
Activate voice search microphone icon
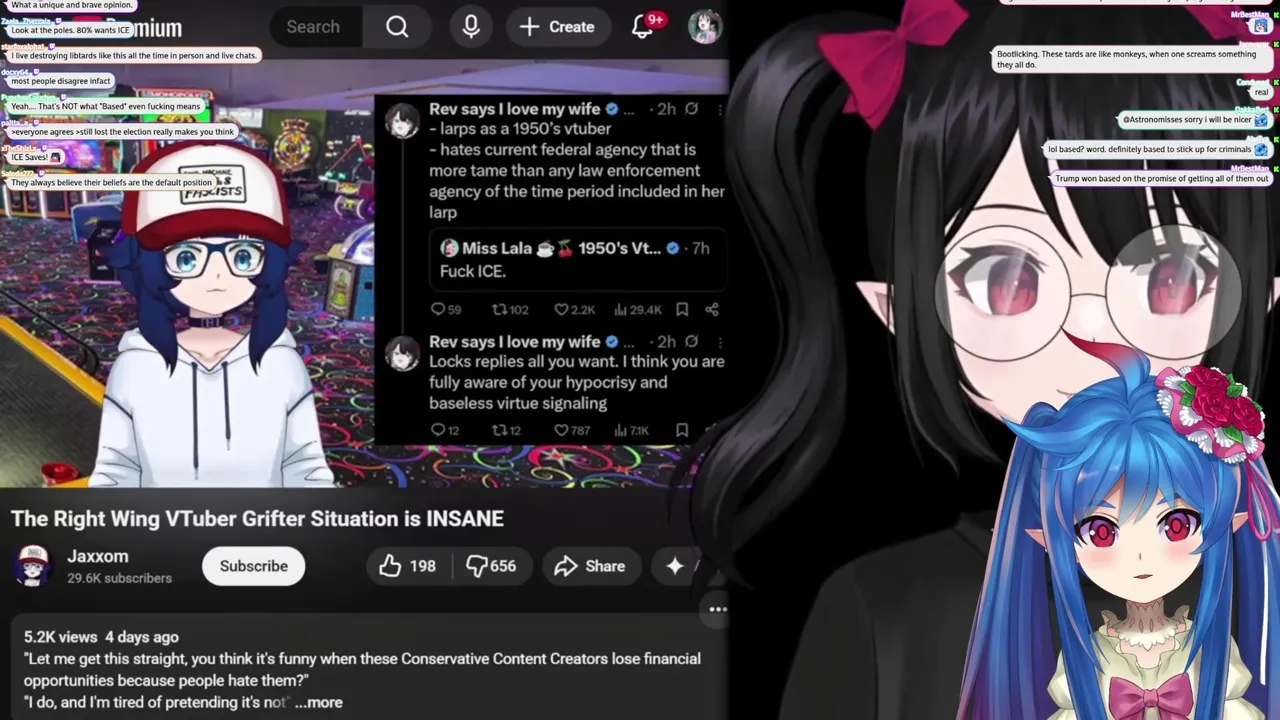(x=471, y=27)
